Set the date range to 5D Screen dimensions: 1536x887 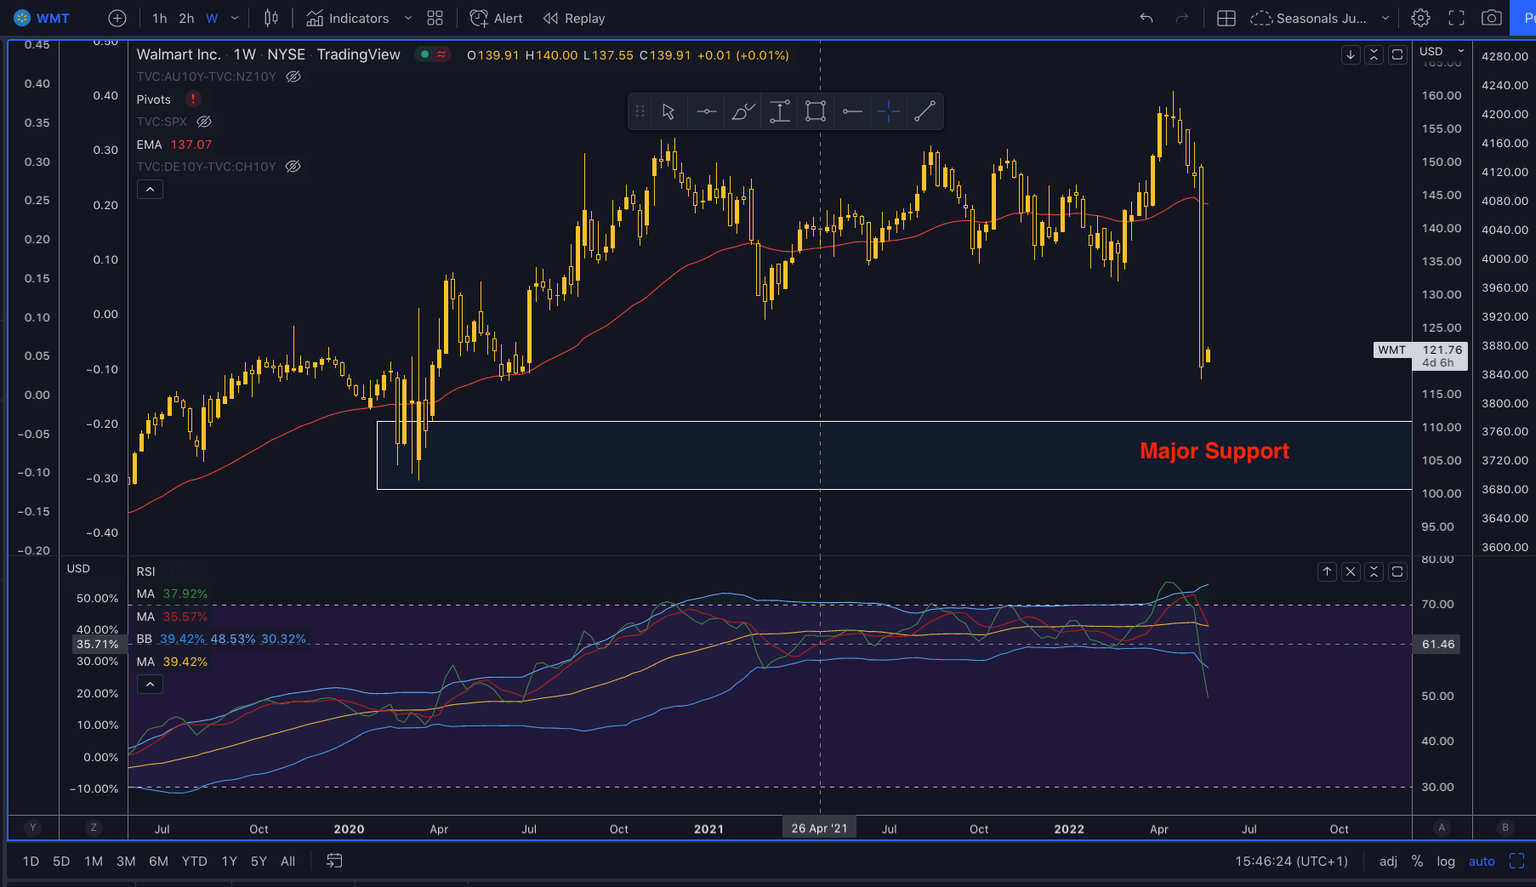[61, 861]
